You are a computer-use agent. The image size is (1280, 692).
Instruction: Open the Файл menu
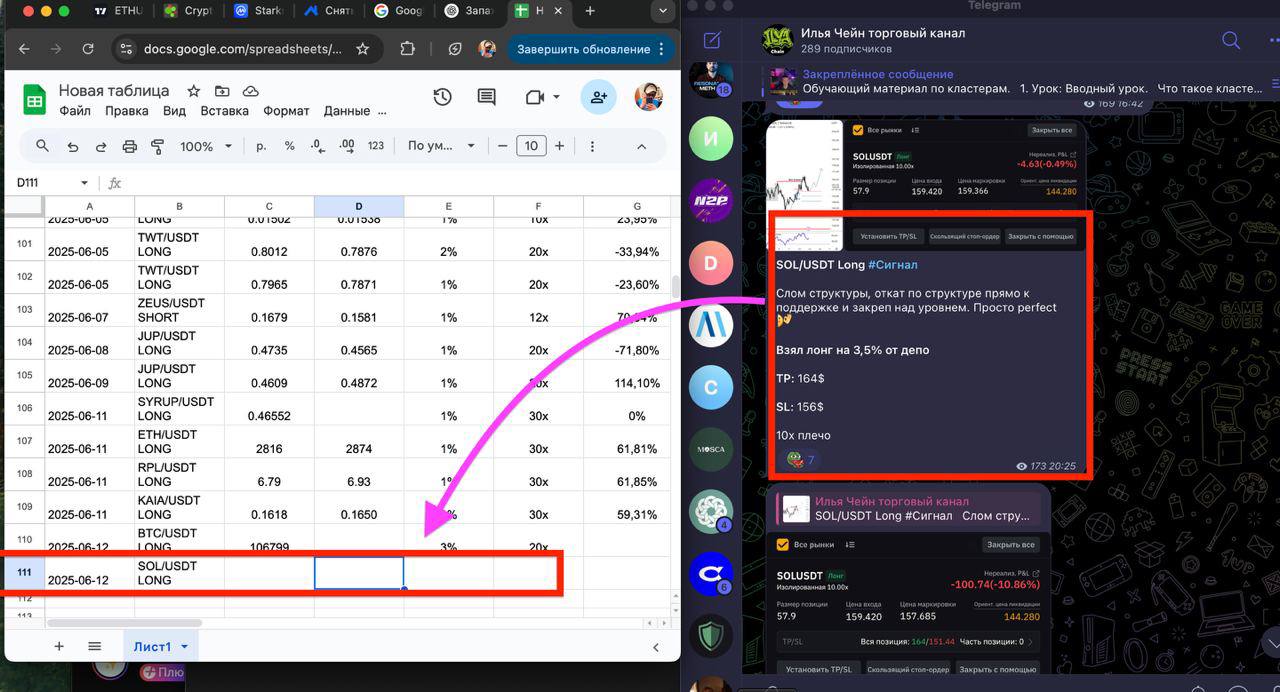(75, 111)
